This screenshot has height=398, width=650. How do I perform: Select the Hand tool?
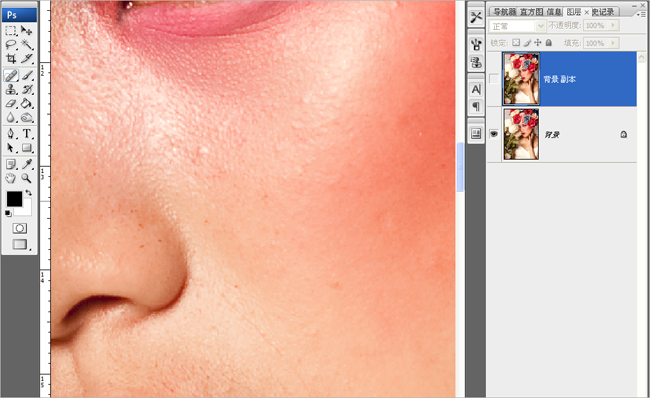tap(11, 178)
